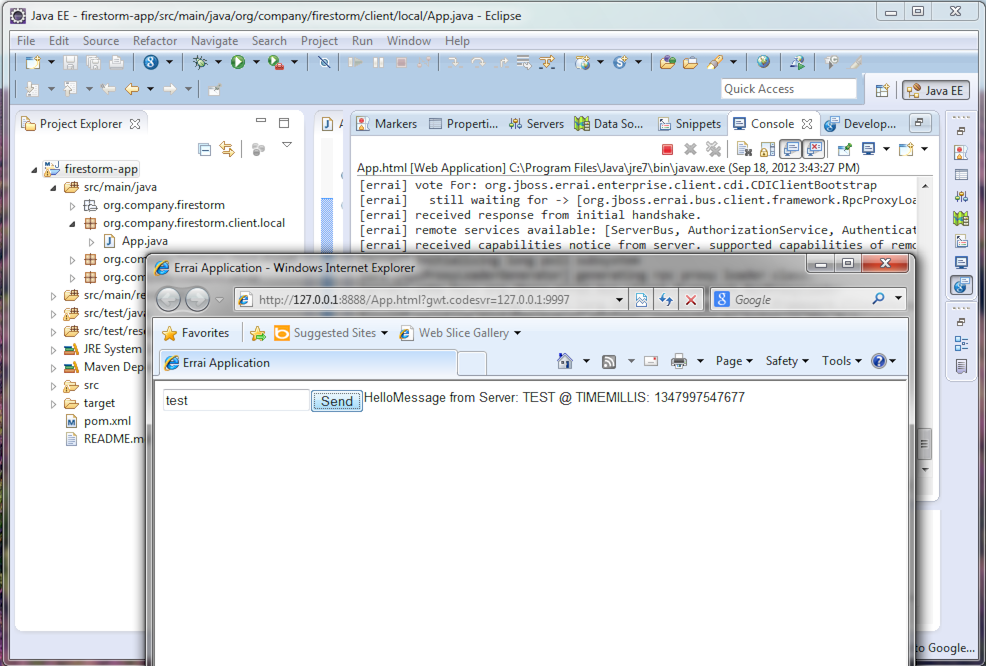Viewport: 986px width, 666px height.
Task: Click the Open Web Browser globe icon
Action: (x=763, y=62)
